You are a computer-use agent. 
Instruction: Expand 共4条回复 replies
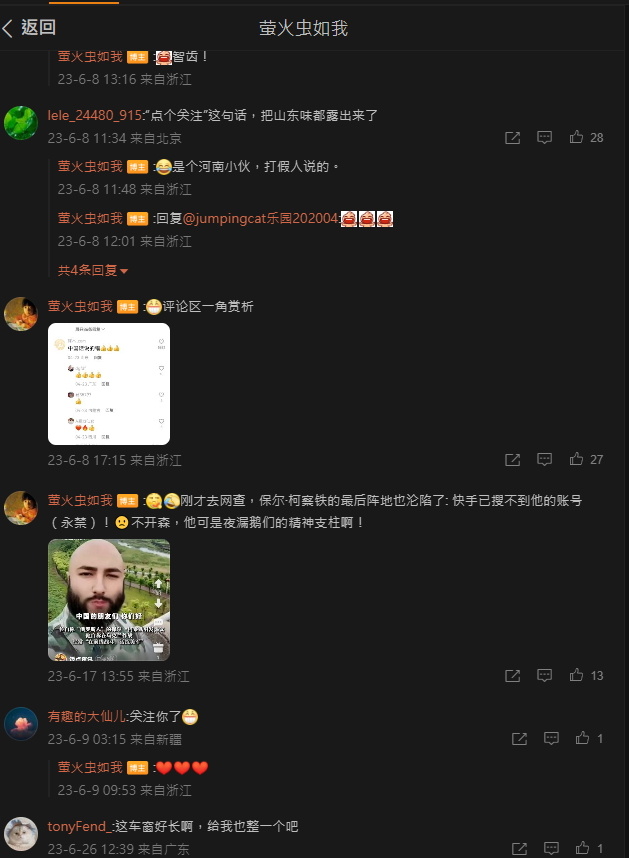click(93, 270)
